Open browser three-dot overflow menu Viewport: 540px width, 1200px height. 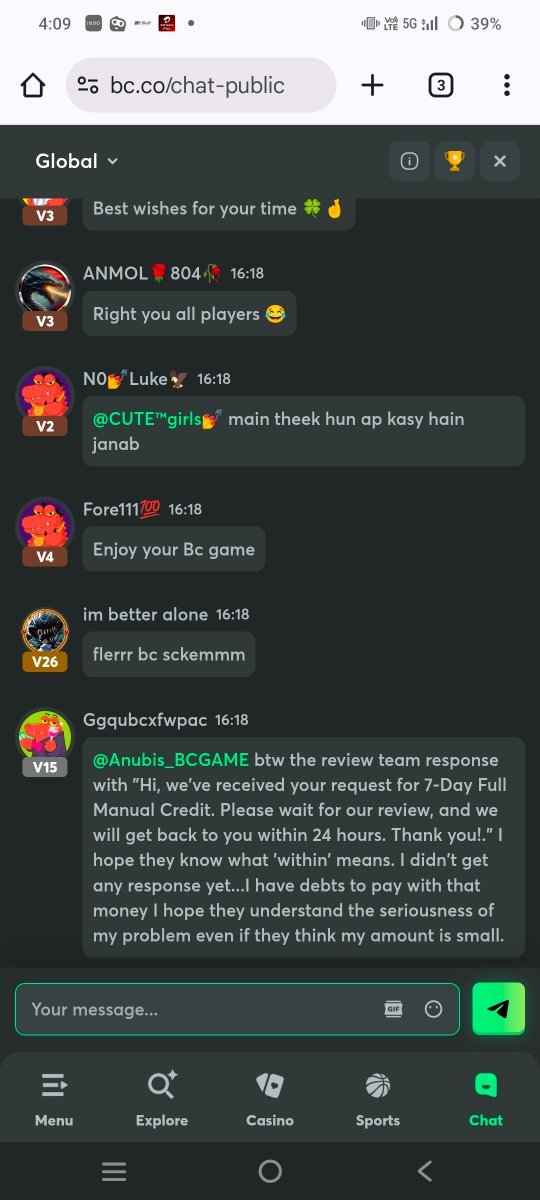click(x=507, y=85)
